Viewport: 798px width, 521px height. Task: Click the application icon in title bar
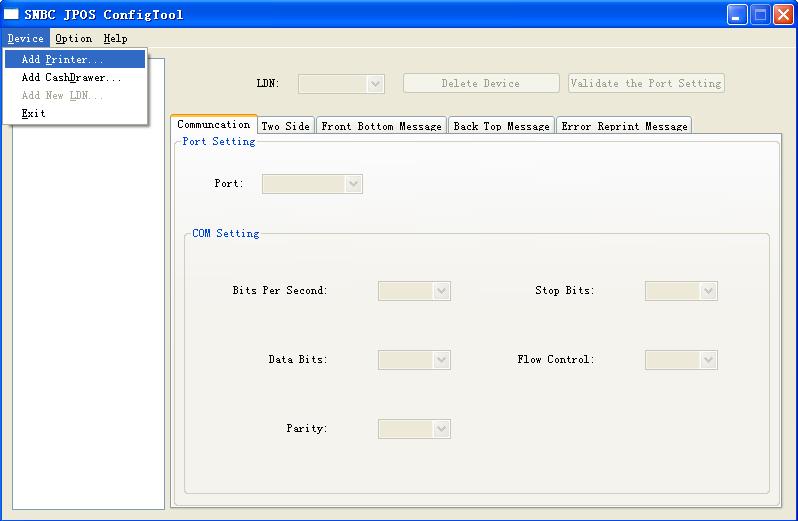pyautogui.click(x=11, y=14)
